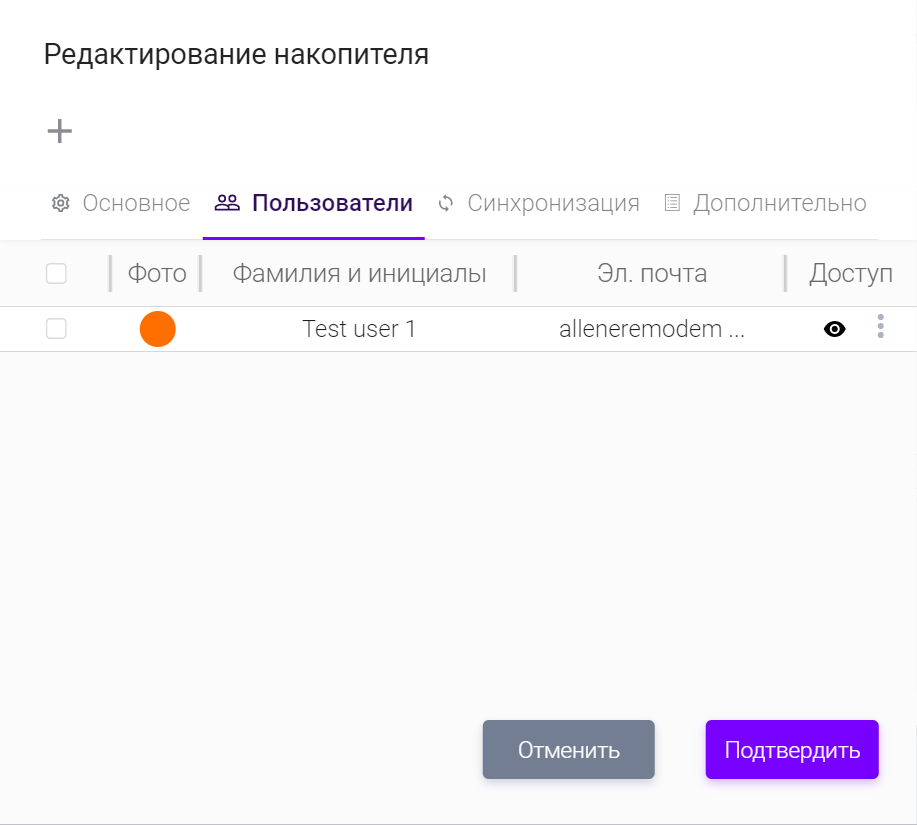The image size is (917, 825).
Task: Click the sync arrows icon beside Синхронизация
Action: click(x=446, y=204)
